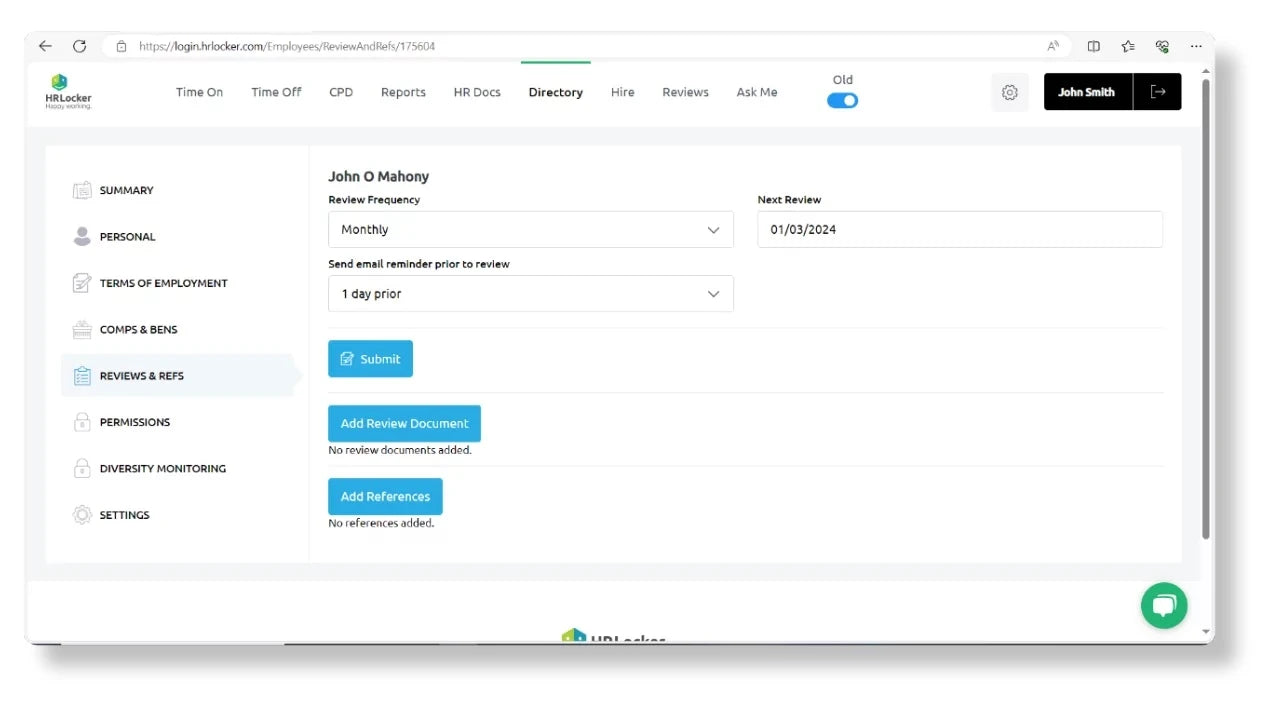Click the page vertical scrollbar

click(1205, 300)
